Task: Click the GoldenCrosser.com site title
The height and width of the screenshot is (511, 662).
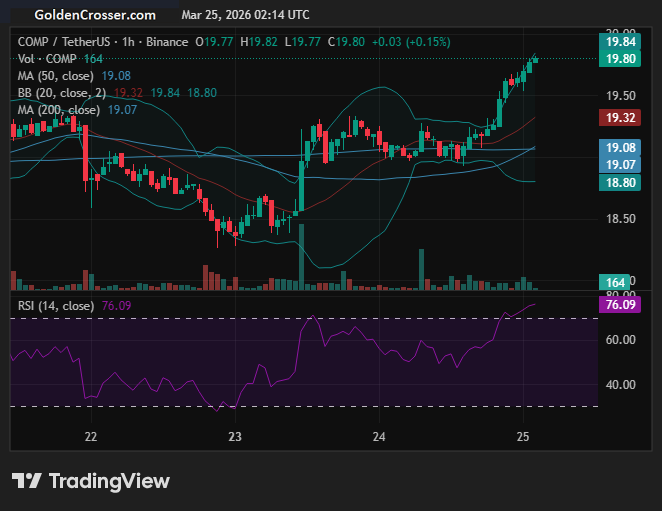Action: pyautogui.click(x=95, y=15)
